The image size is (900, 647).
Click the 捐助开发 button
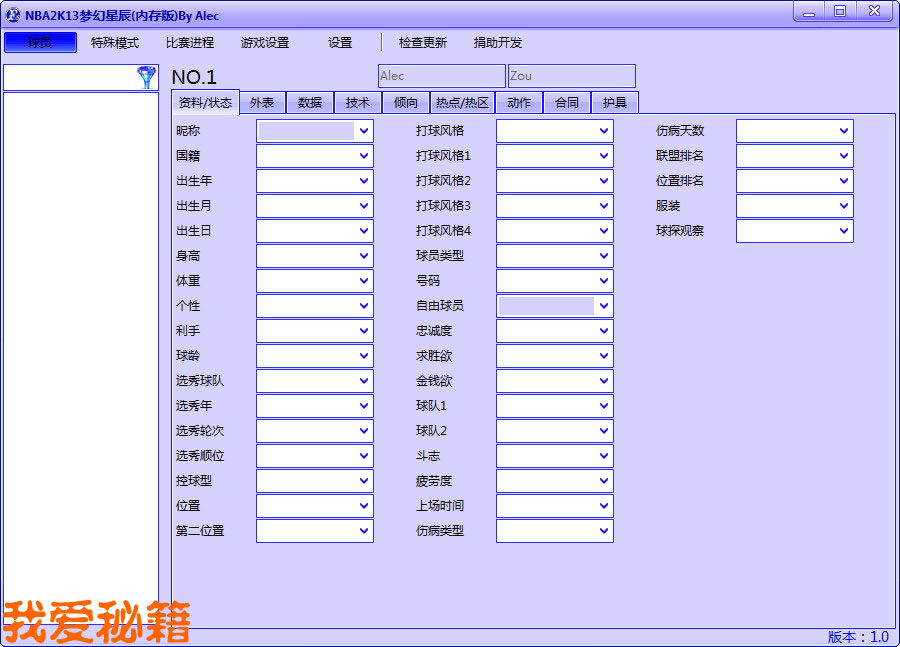(498, 43)
